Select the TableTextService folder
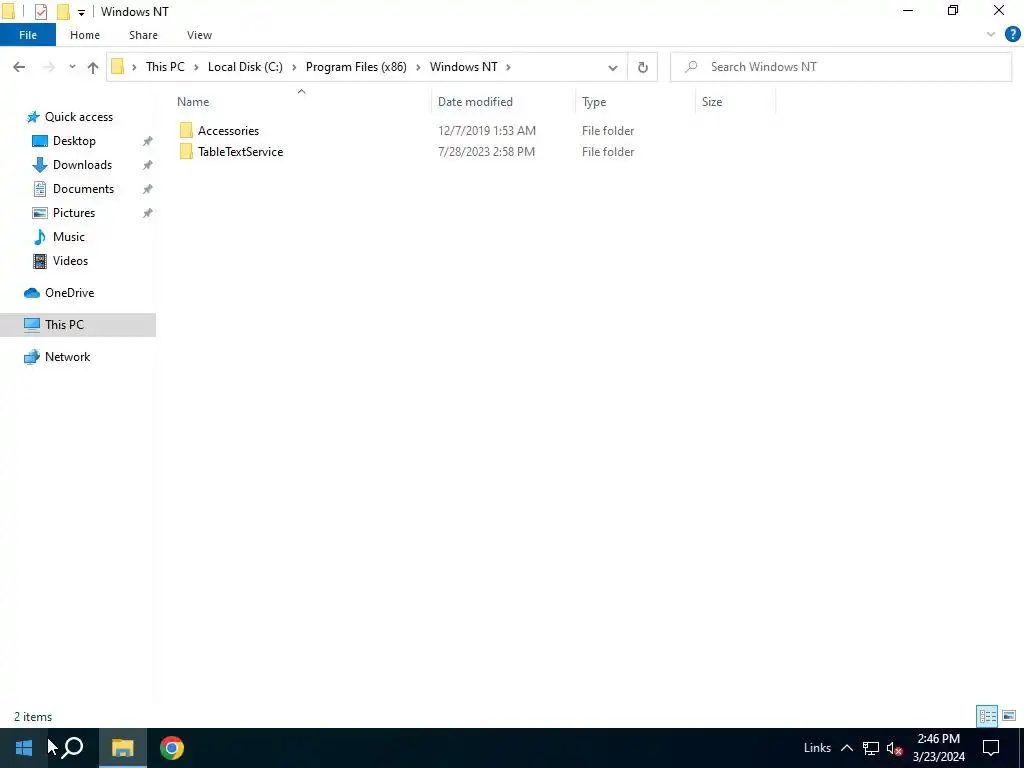This screenshot has height=768, width=1024. click(240, 152)
